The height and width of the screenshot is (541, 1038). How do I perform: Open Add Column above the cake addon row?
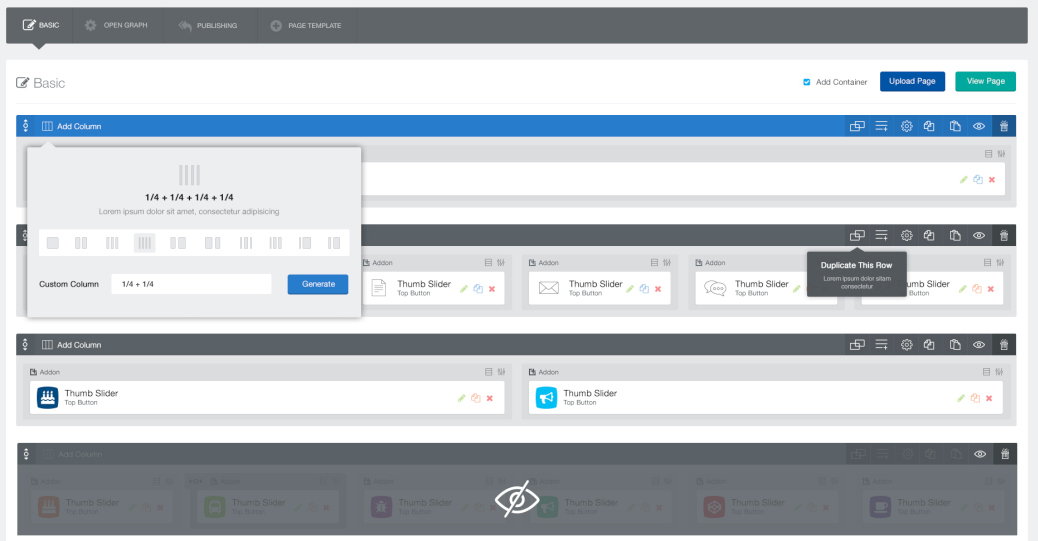[x=71, y=344]
